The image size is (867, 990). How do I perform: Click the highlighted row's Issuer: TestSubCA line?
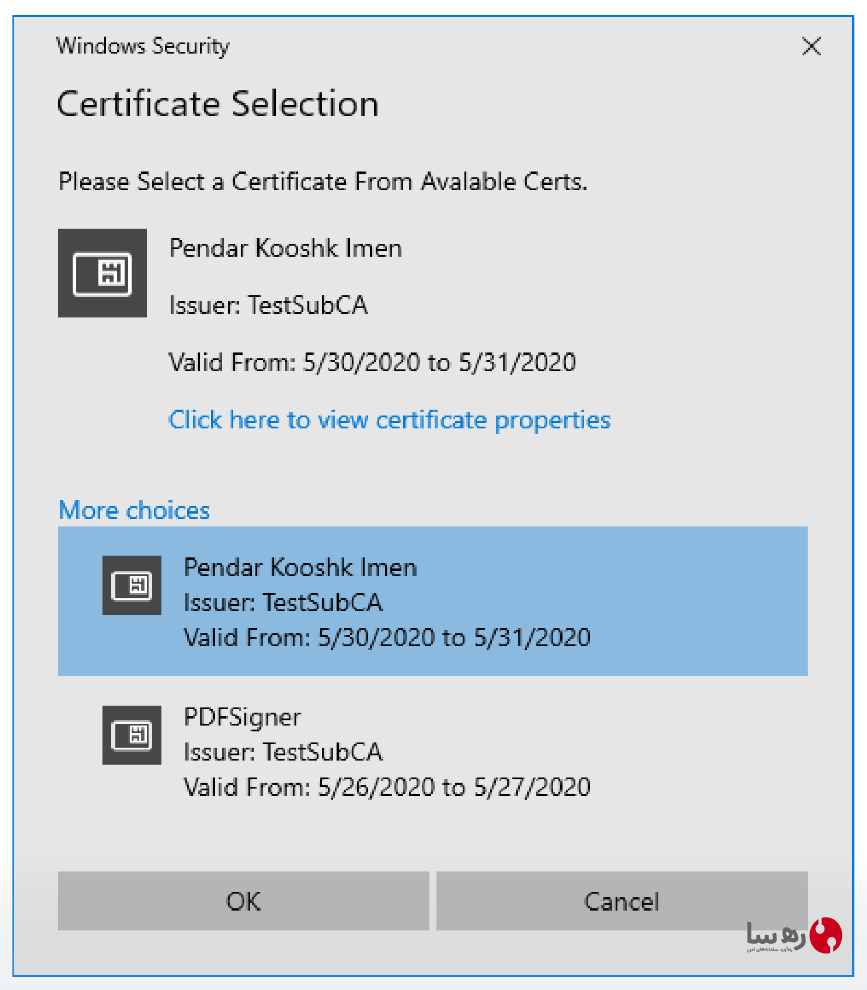[x=283, y=602]
